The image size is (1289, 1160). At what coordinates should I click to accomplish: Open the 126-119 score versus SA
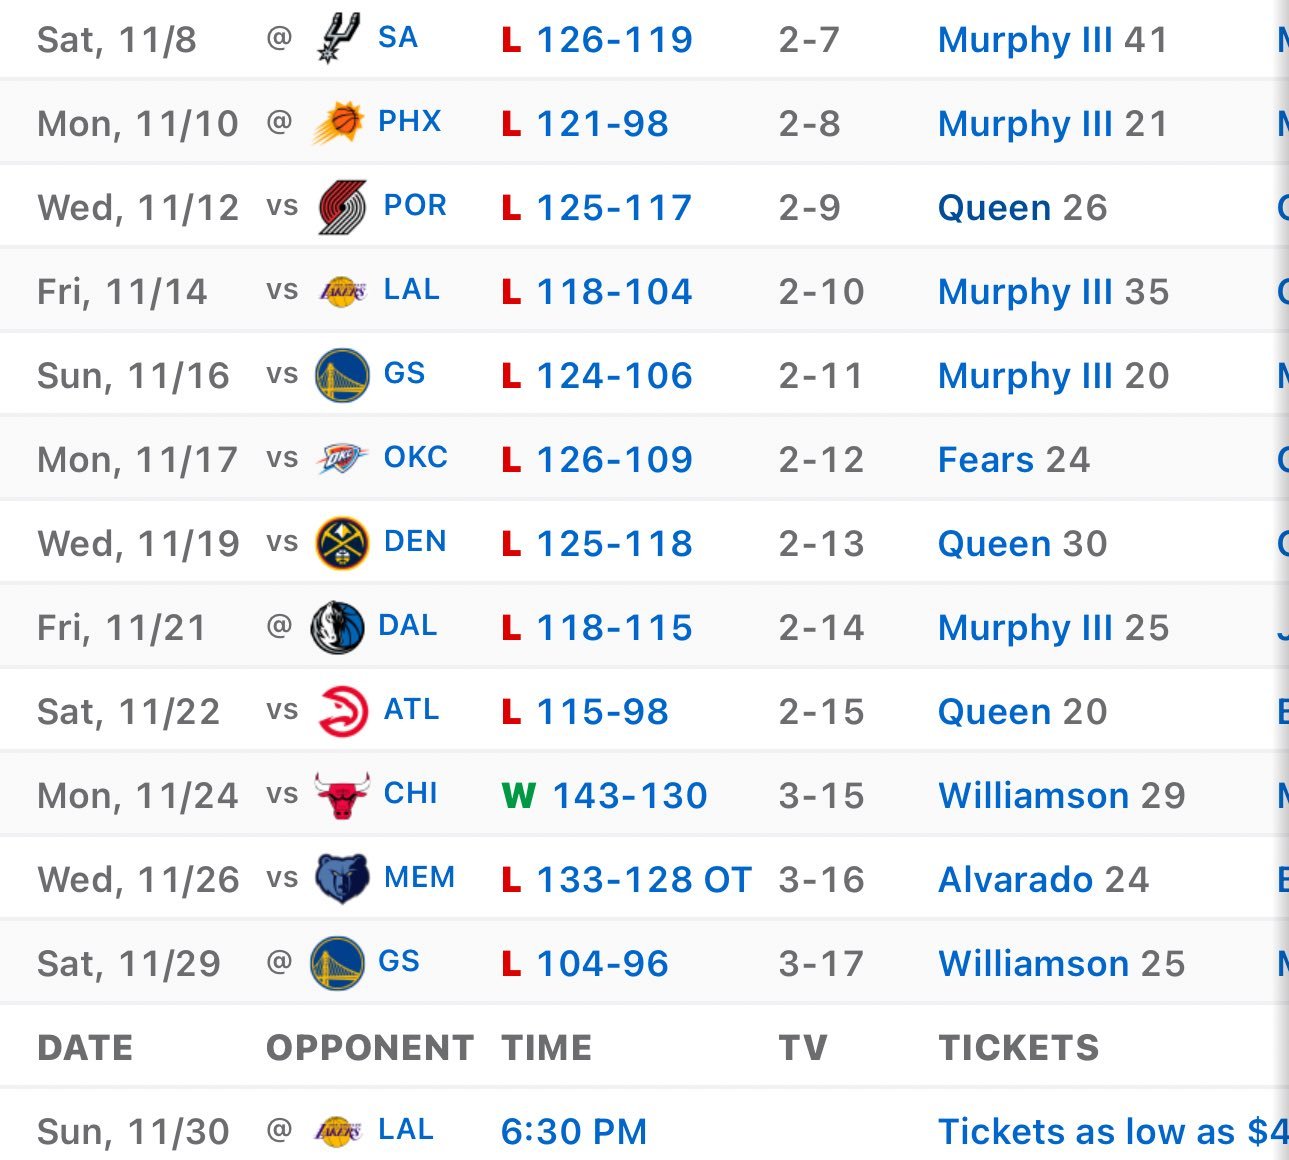coord(614,40)
